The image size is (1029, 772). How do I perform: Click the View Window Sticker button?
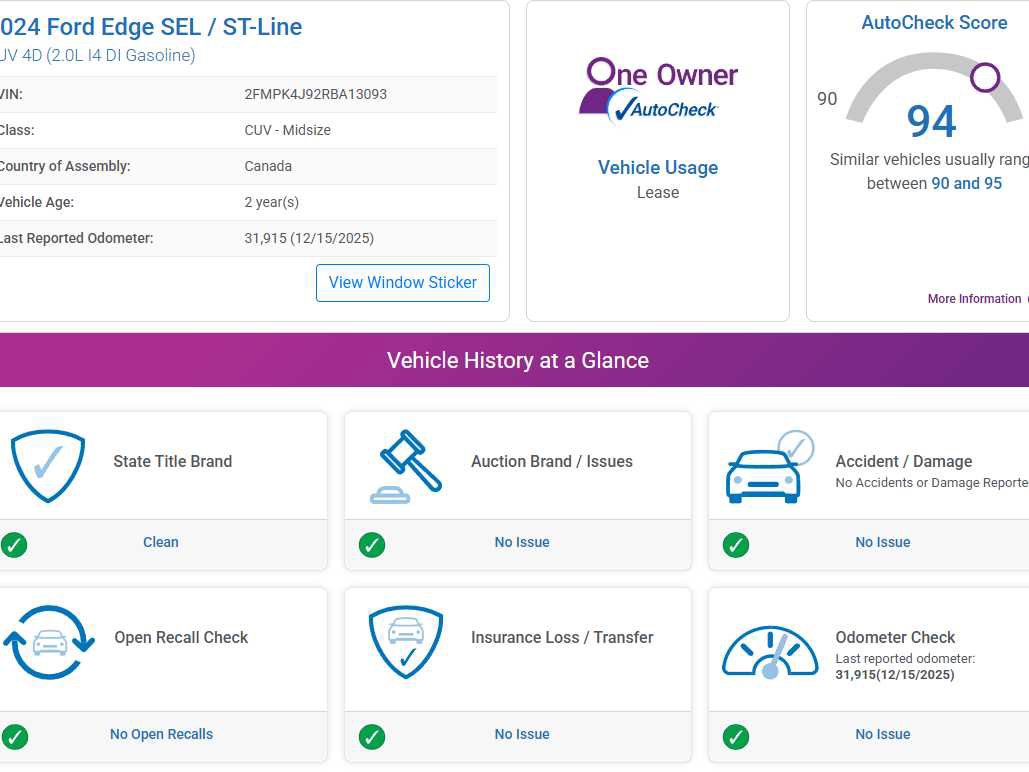point(403,283)
